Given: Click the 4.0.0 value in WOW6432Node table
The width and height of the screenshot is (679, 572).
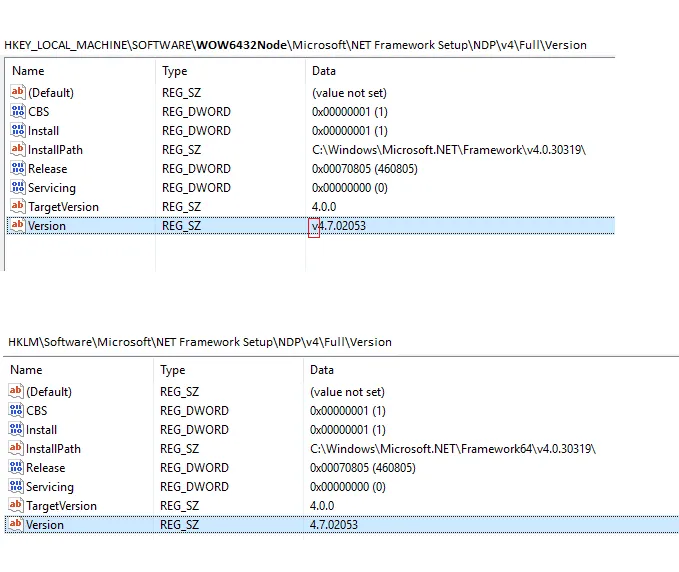Looking at the screenshot, I should click(x=324, y=207).
